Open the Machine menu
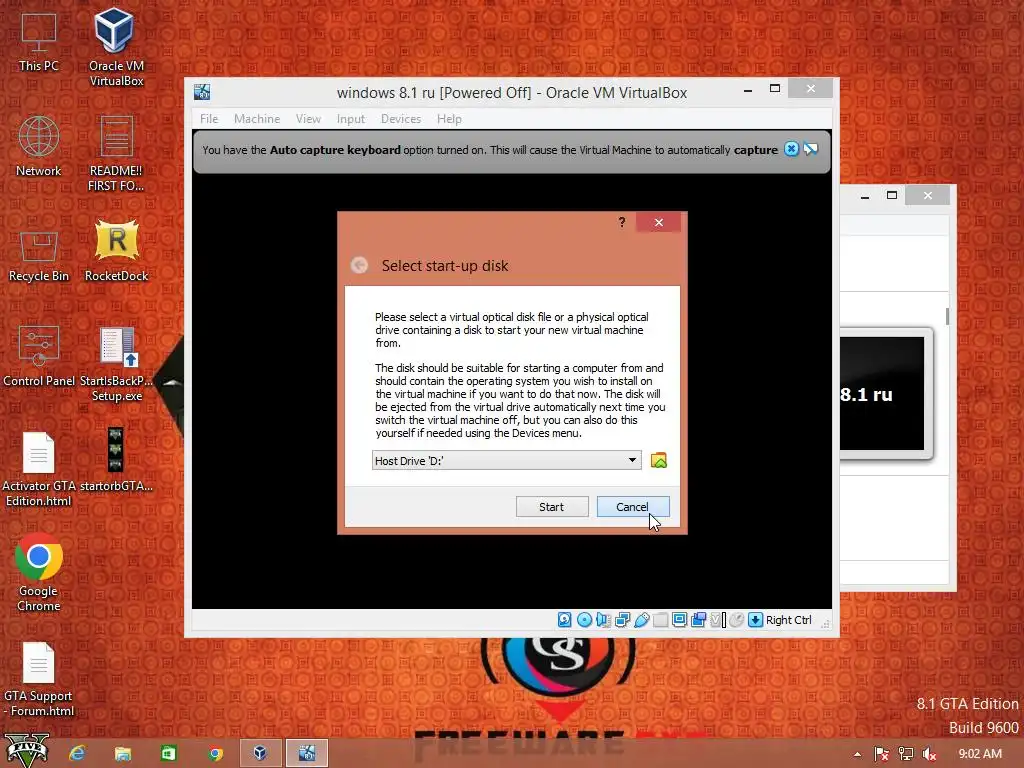1024x768 pixels. click(x=257, y=119)
